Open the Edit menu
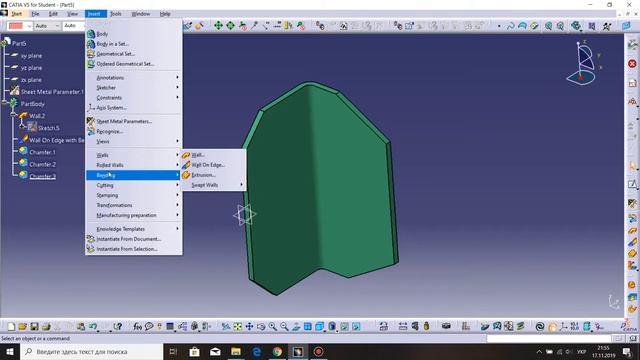640x360 pixels. pyautogui.click(x=53, y=14)
